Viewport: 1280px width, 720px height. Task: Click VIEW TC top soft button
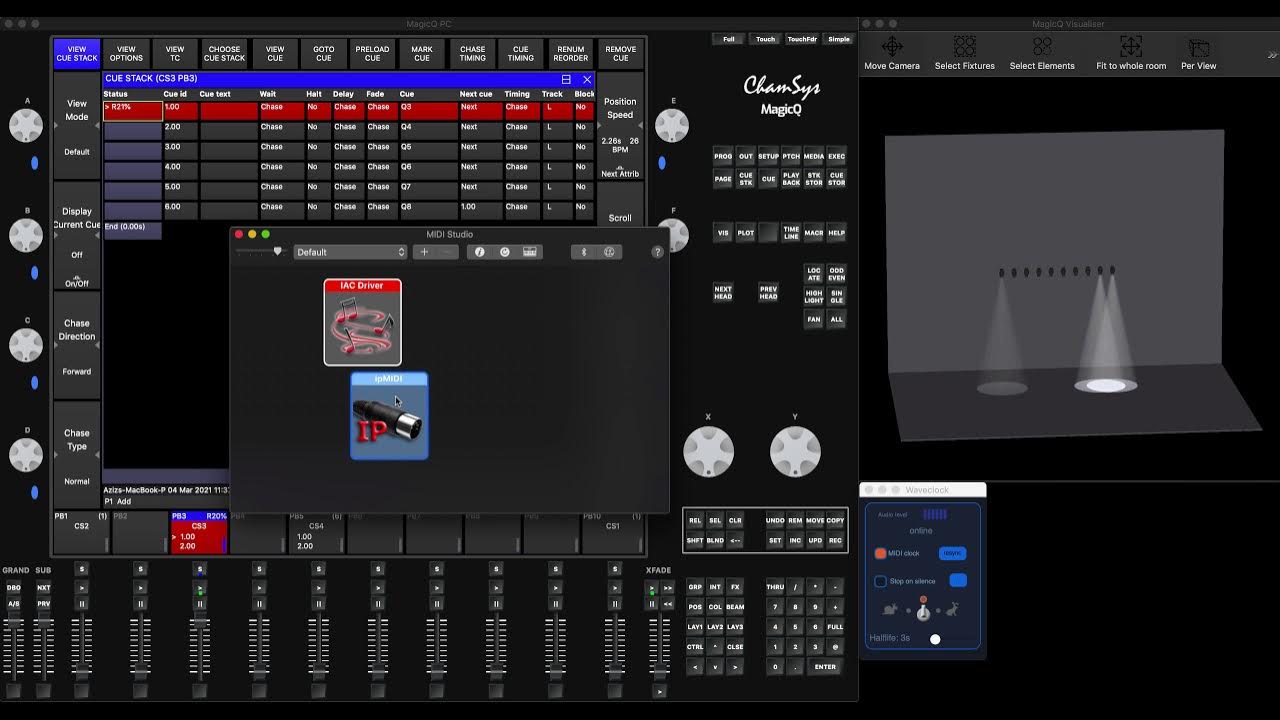coord(175,53)
